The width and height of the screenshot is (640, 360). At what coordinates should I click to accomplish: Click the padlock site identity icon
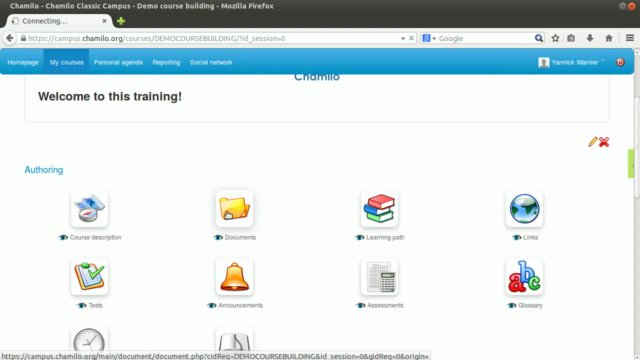pos(23,38)
